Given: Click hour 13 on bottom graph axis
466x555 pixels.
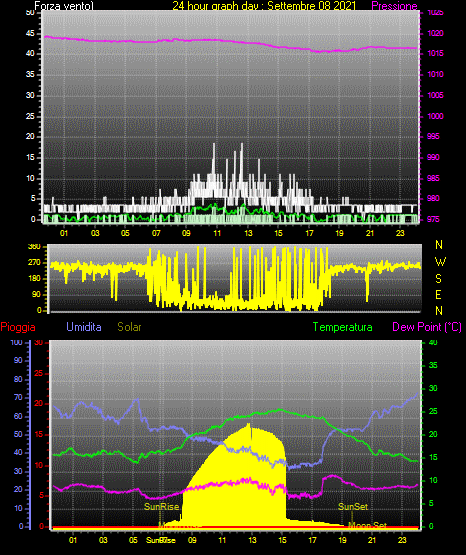Looking at the screenshot, I should [x=252, y=540].
